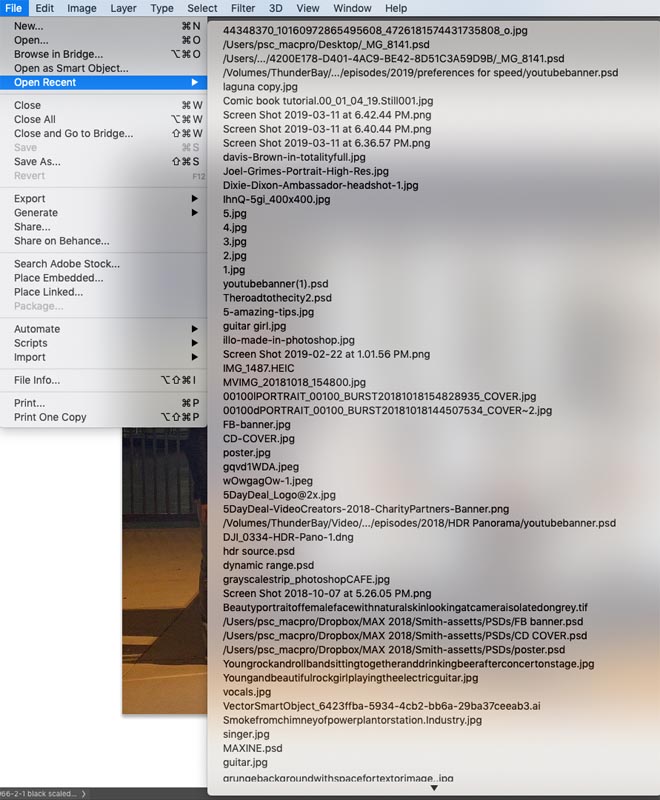Choose Place Linked...
Viewport: 660px width, 800px height.
[x=104, y=292]
